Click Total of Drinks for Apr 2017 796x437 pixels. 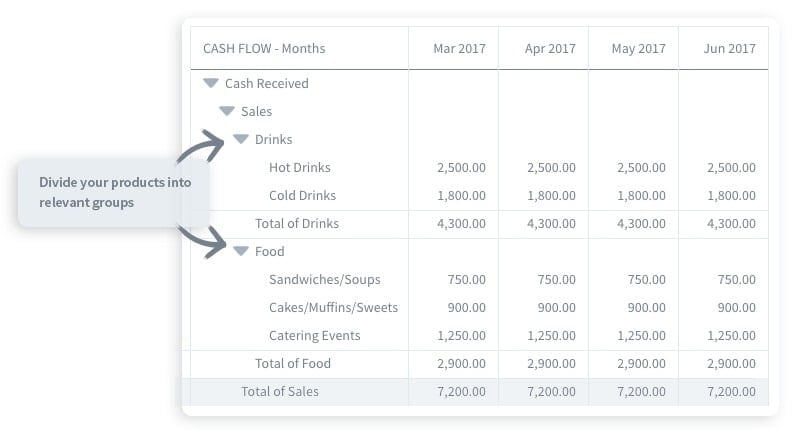click(551, 223)
